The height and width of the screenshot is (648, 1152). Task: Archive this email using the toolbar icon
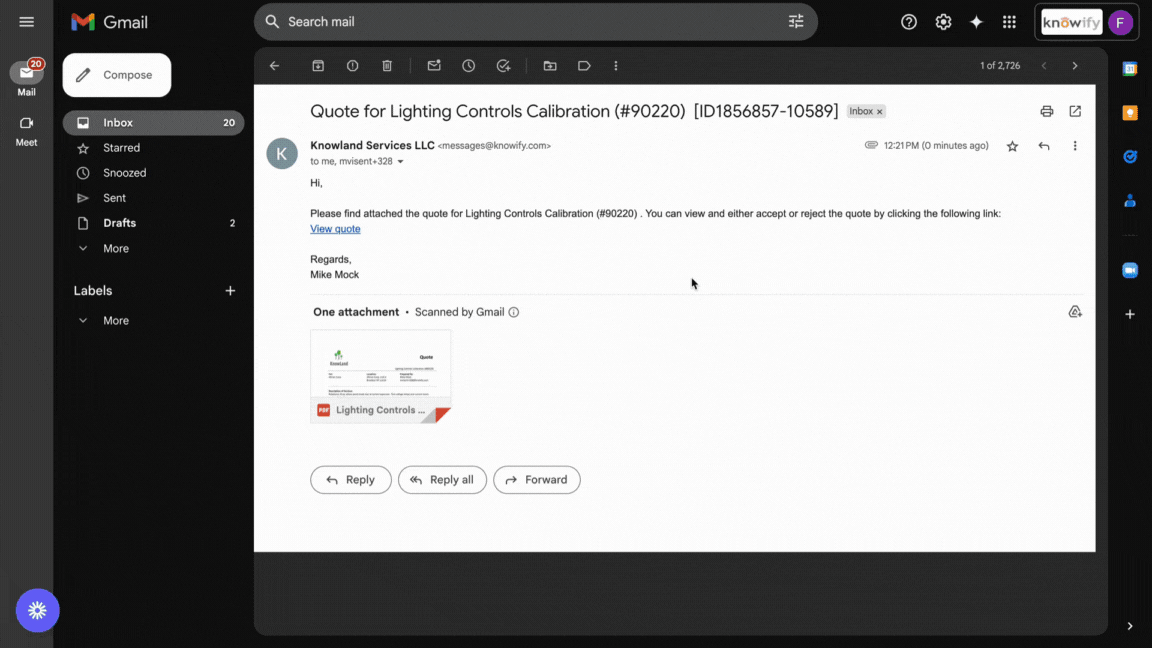coord(318,66)
